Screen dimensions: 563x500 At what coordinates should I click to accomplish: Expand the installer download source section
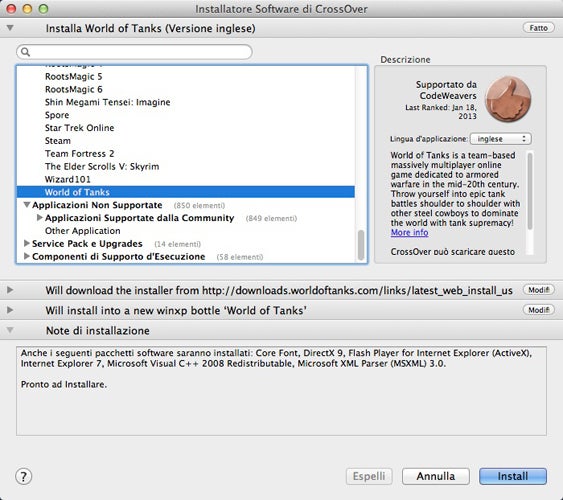point(10,290)
